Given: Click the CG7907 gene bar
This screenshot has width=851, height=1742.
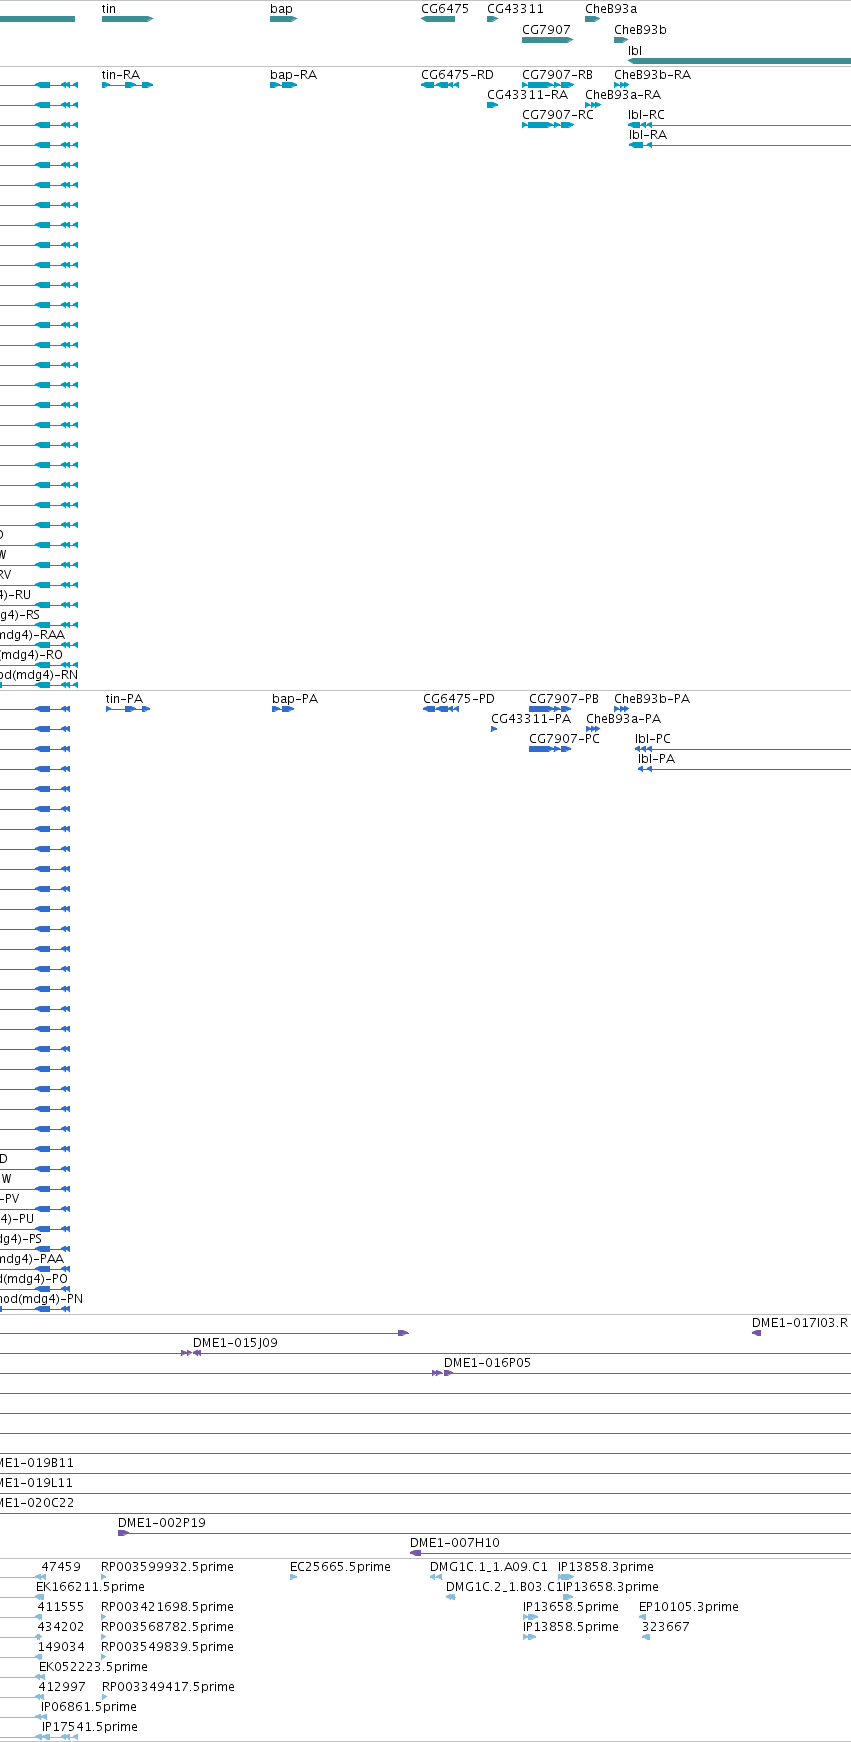Looking at the screenshot, I should [x=547, y=40].
